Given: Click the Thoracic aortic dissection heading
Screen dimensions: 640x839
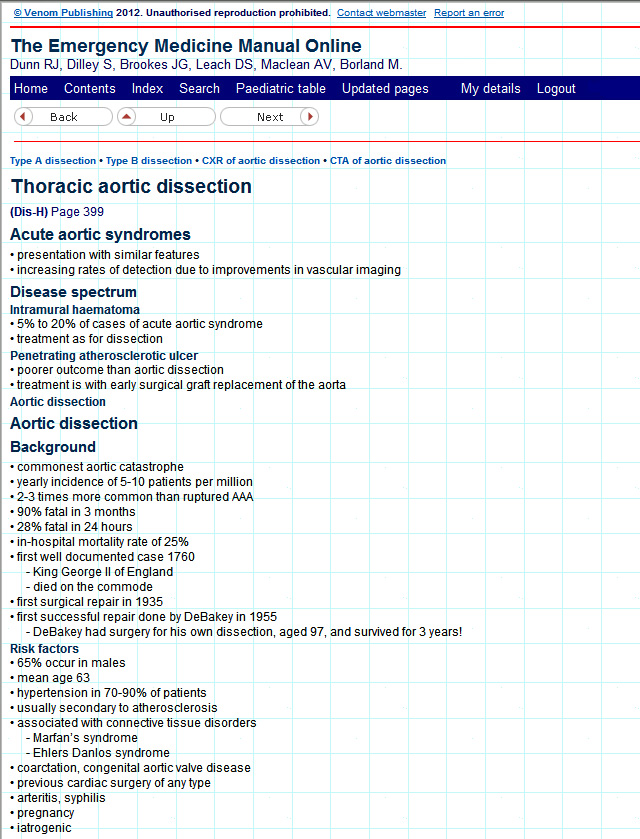Looking at the screenshot, I should (131, 187).
